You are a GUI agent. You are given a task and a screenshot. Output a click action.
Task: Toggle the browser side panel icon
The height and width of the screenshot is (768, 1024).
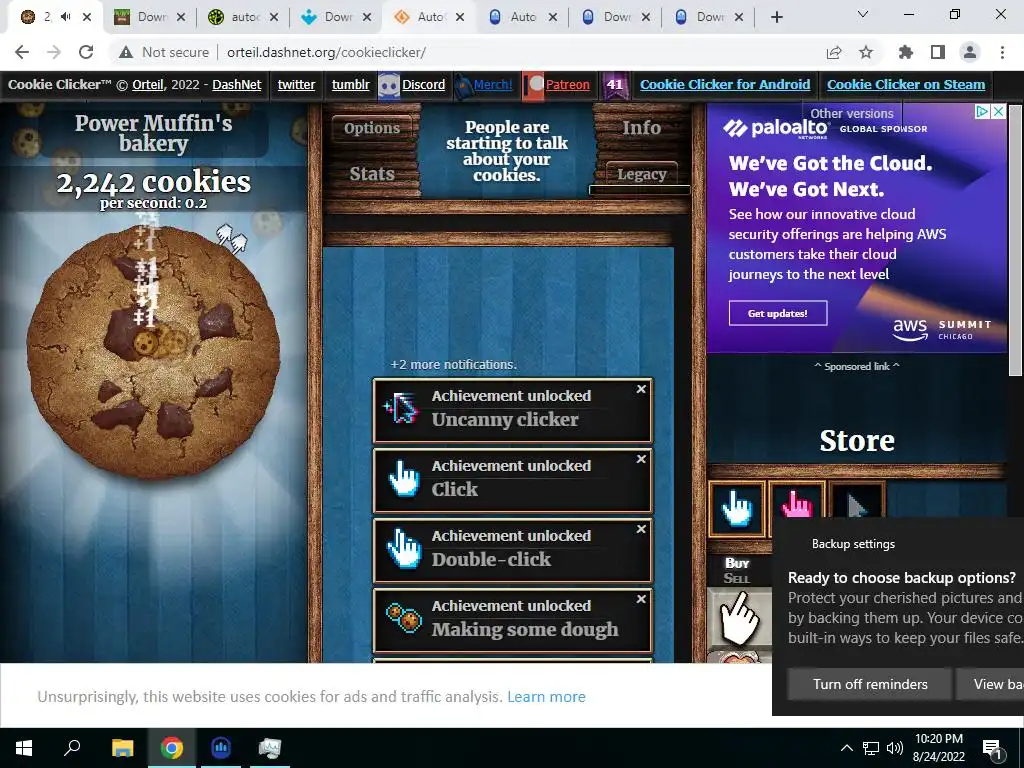pos(938,52)
